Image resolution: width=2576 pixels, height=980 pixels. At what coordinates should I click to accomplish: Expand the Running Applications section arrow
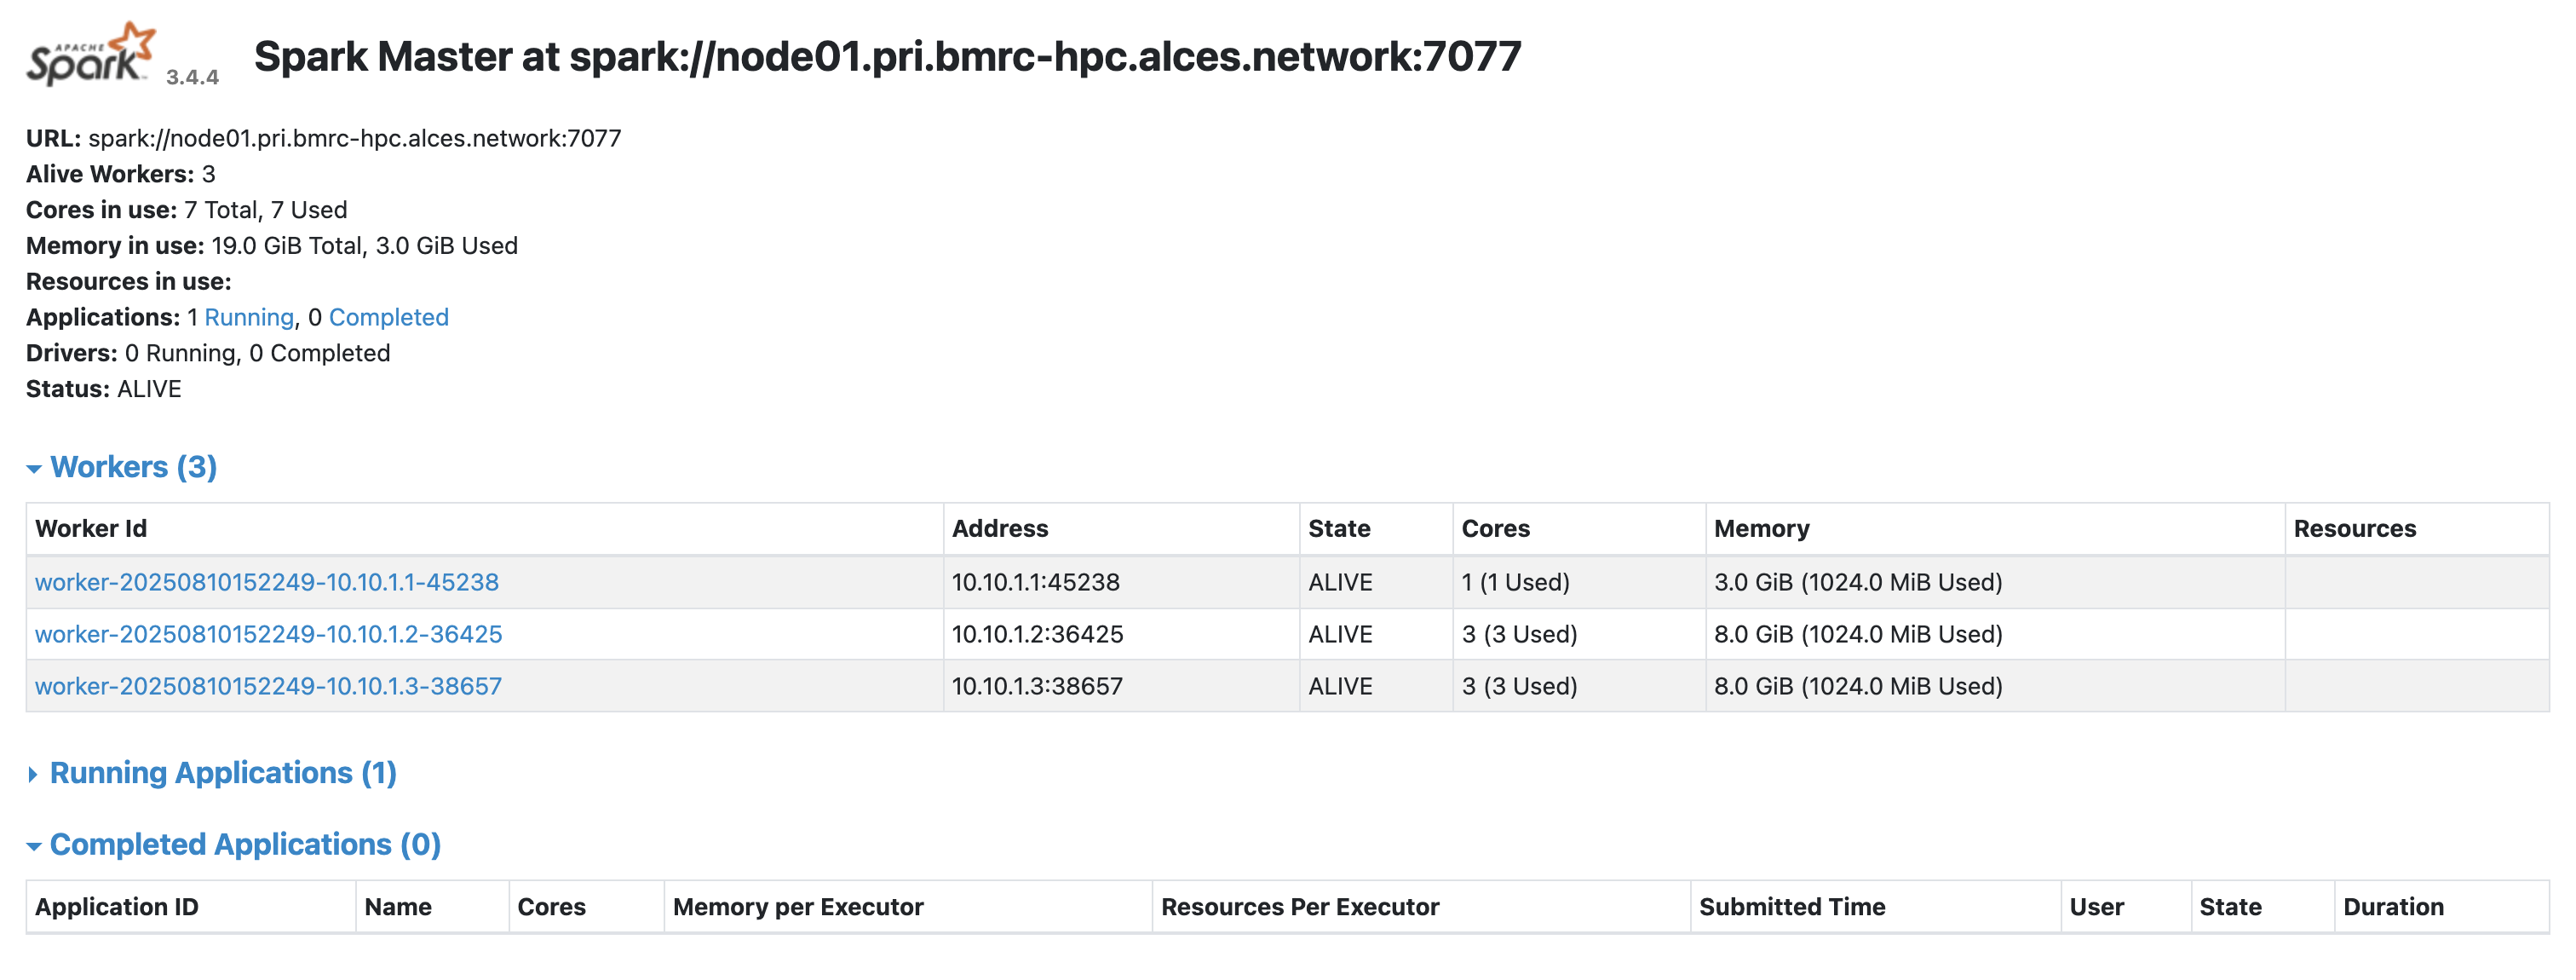coord(33,774)
